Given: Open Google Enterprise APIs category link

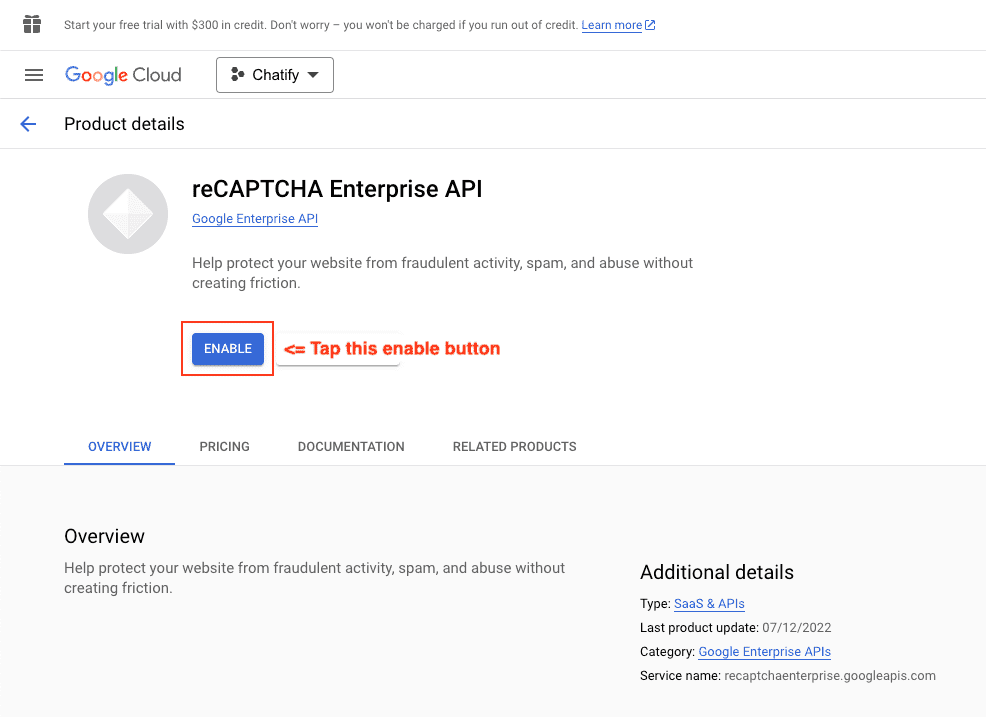Looking at the screenshot, I should click(x=764, y=652).
